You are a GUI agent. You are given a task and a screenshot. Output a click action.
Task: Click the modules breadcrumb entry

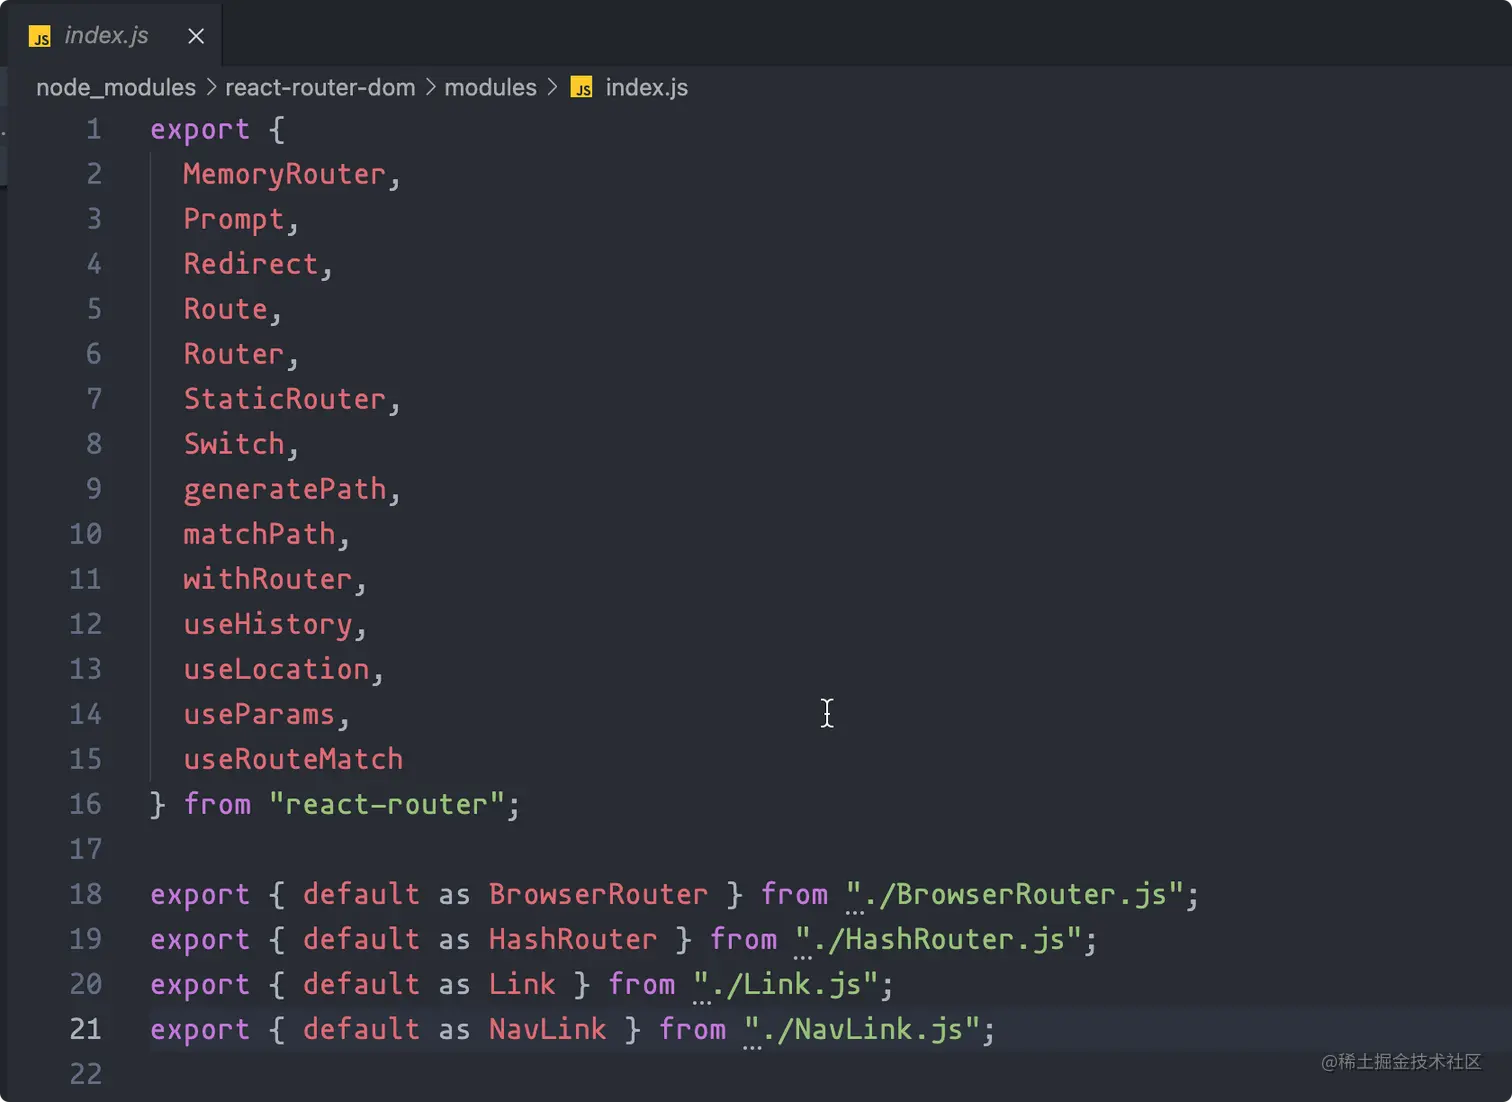point(491,87)
